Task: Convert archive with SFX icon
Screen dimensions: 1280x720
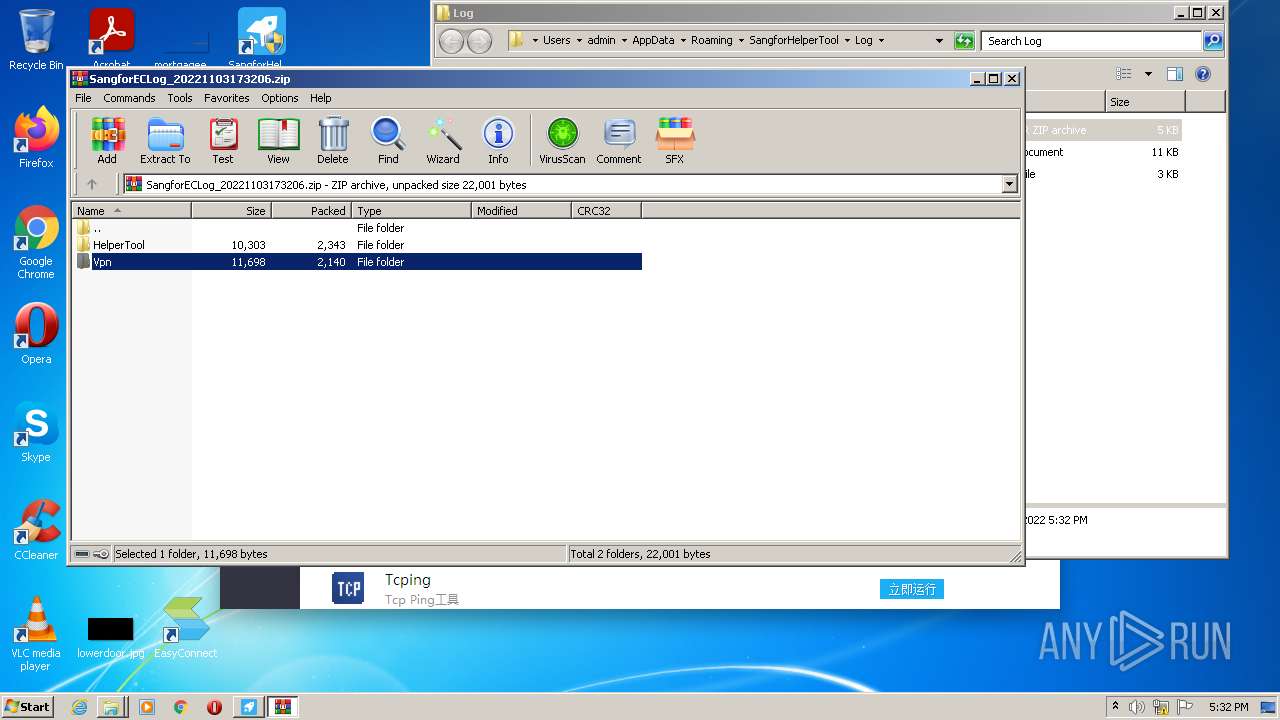Action: point(675,140)
